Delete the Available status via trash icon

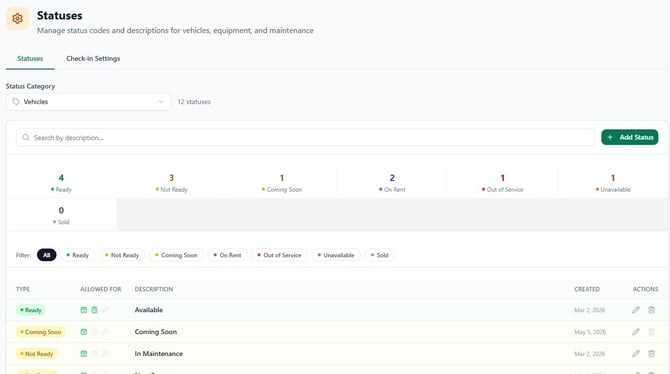click(x=651, y=310)
